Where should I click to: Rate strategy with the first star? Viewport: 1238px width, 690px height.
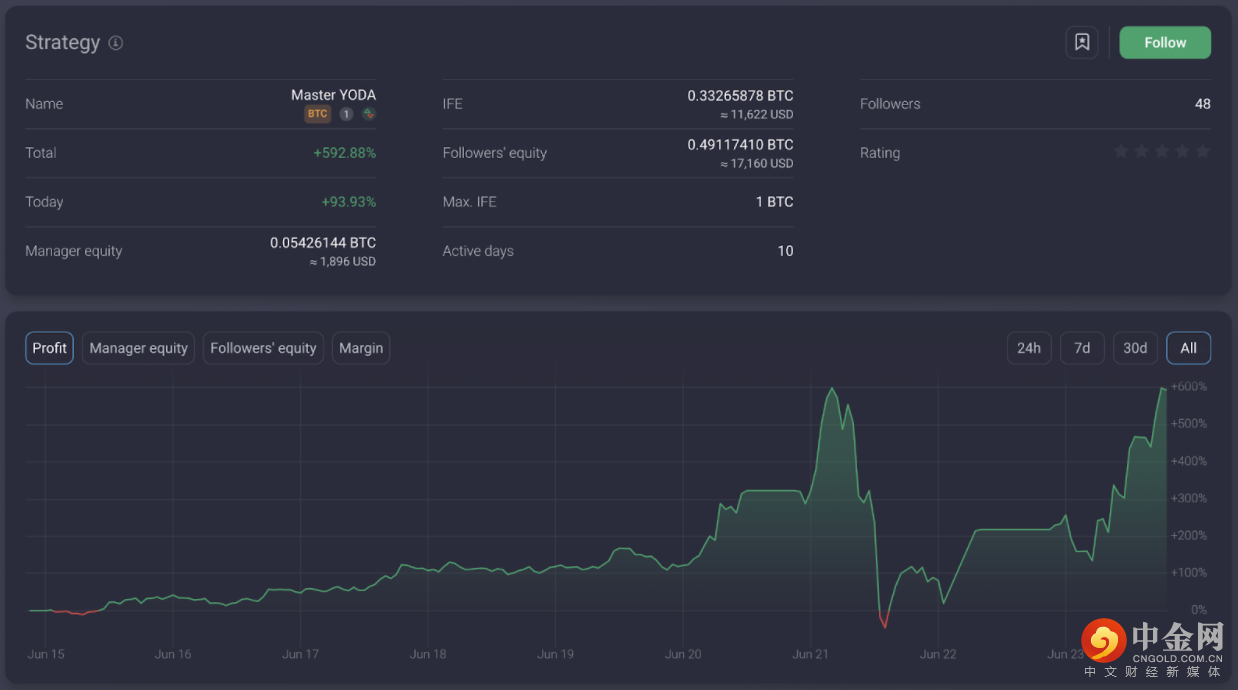click(1121, 152)
